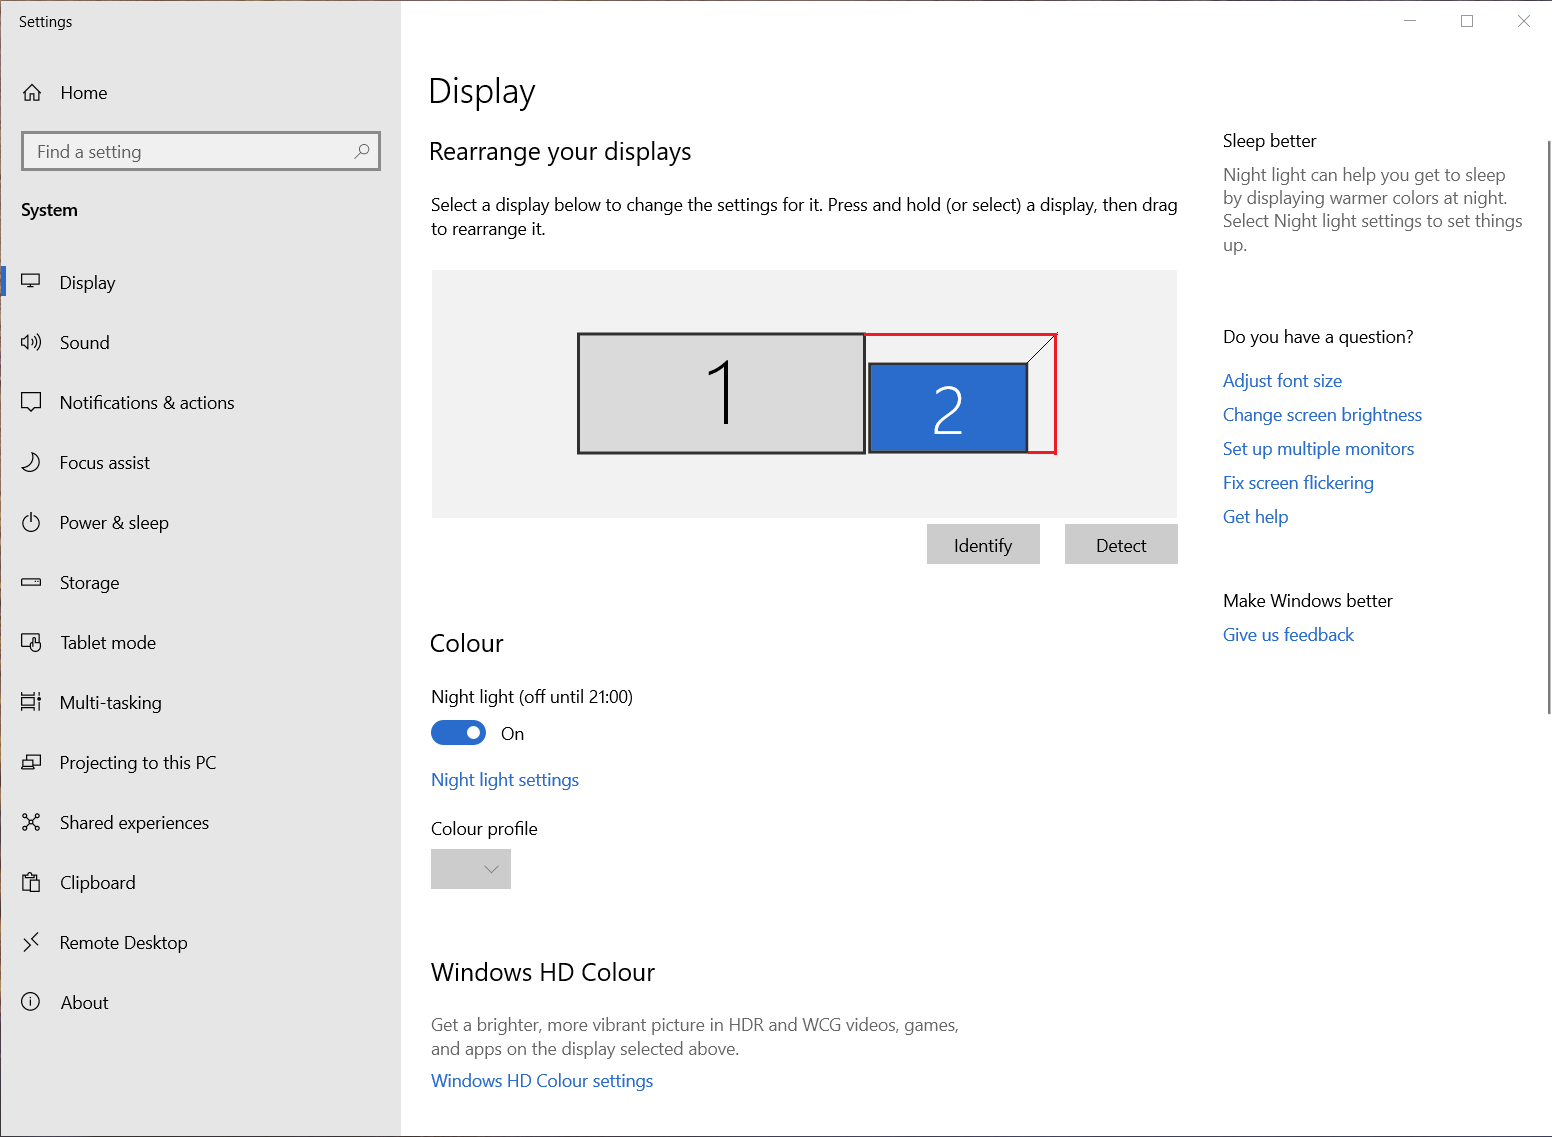Open Fix screen flickering link

click(x=1298, y=483)
